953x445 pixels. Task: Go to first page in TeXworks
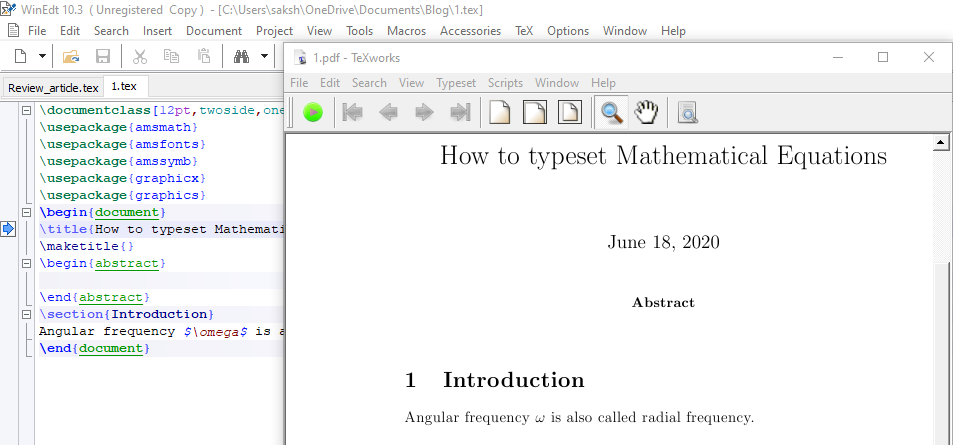tap(353, 112)
